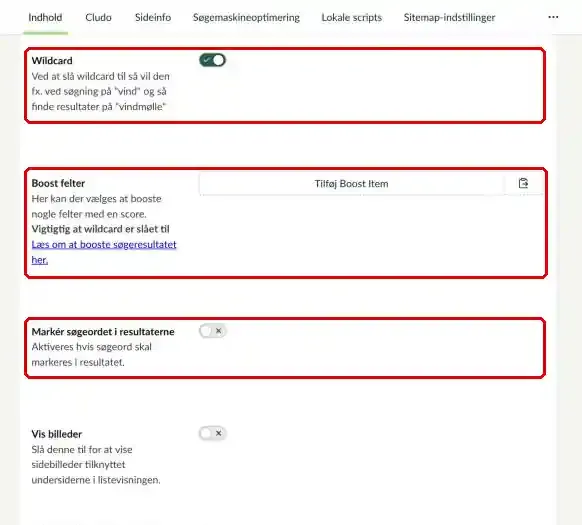The height and width of the screenshot is (525, 582).
Task: Select the Søgemaskineoptimering tab
Action: click(x=246, y=17)
